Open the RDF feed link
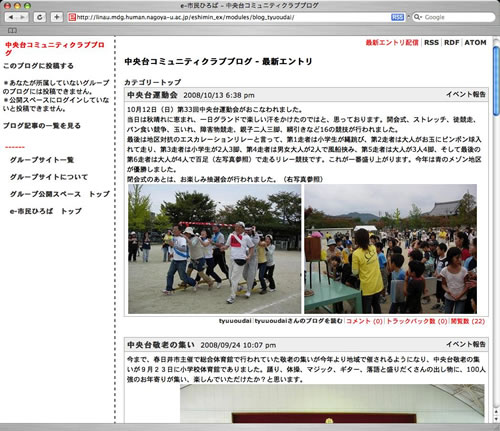500x431 pixels. tap(452, 43)
